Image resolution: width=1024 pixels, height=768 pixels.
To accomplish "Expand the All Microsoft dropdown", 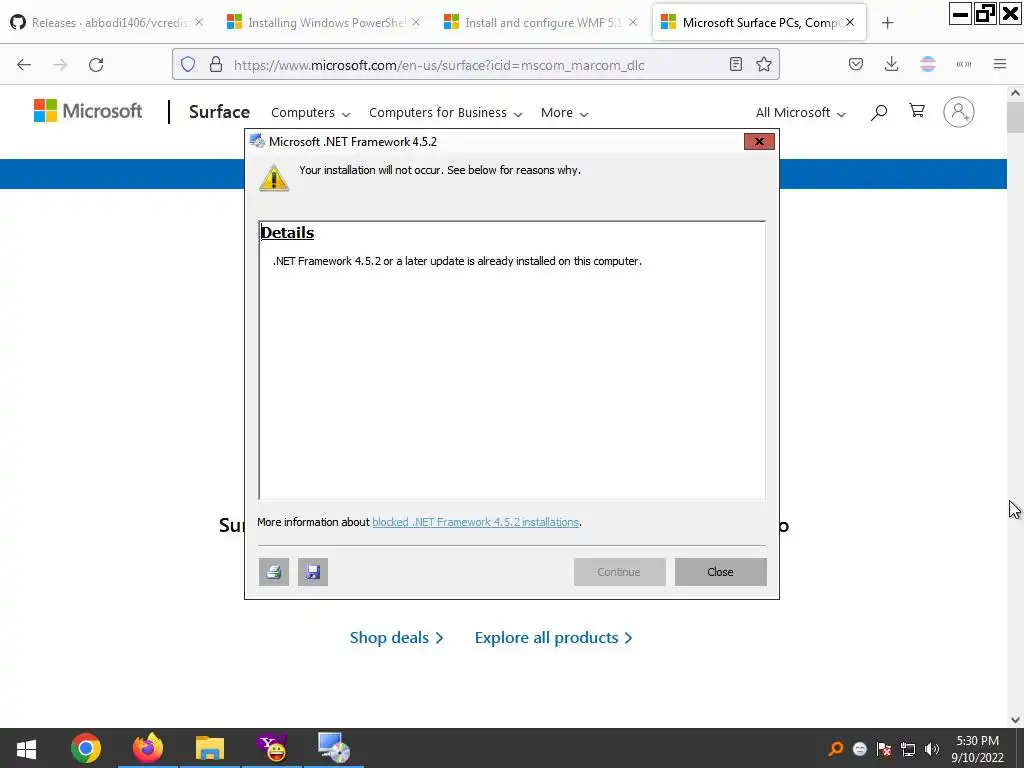I will coord(801,113).
